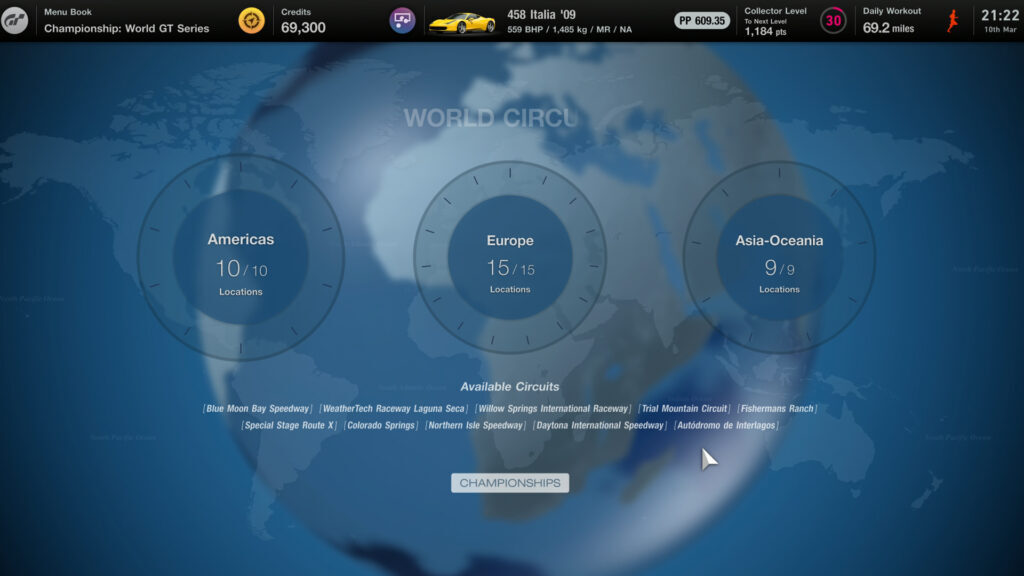
Task: Choose Trial Mountain Circuit
Action: point(684,409)
